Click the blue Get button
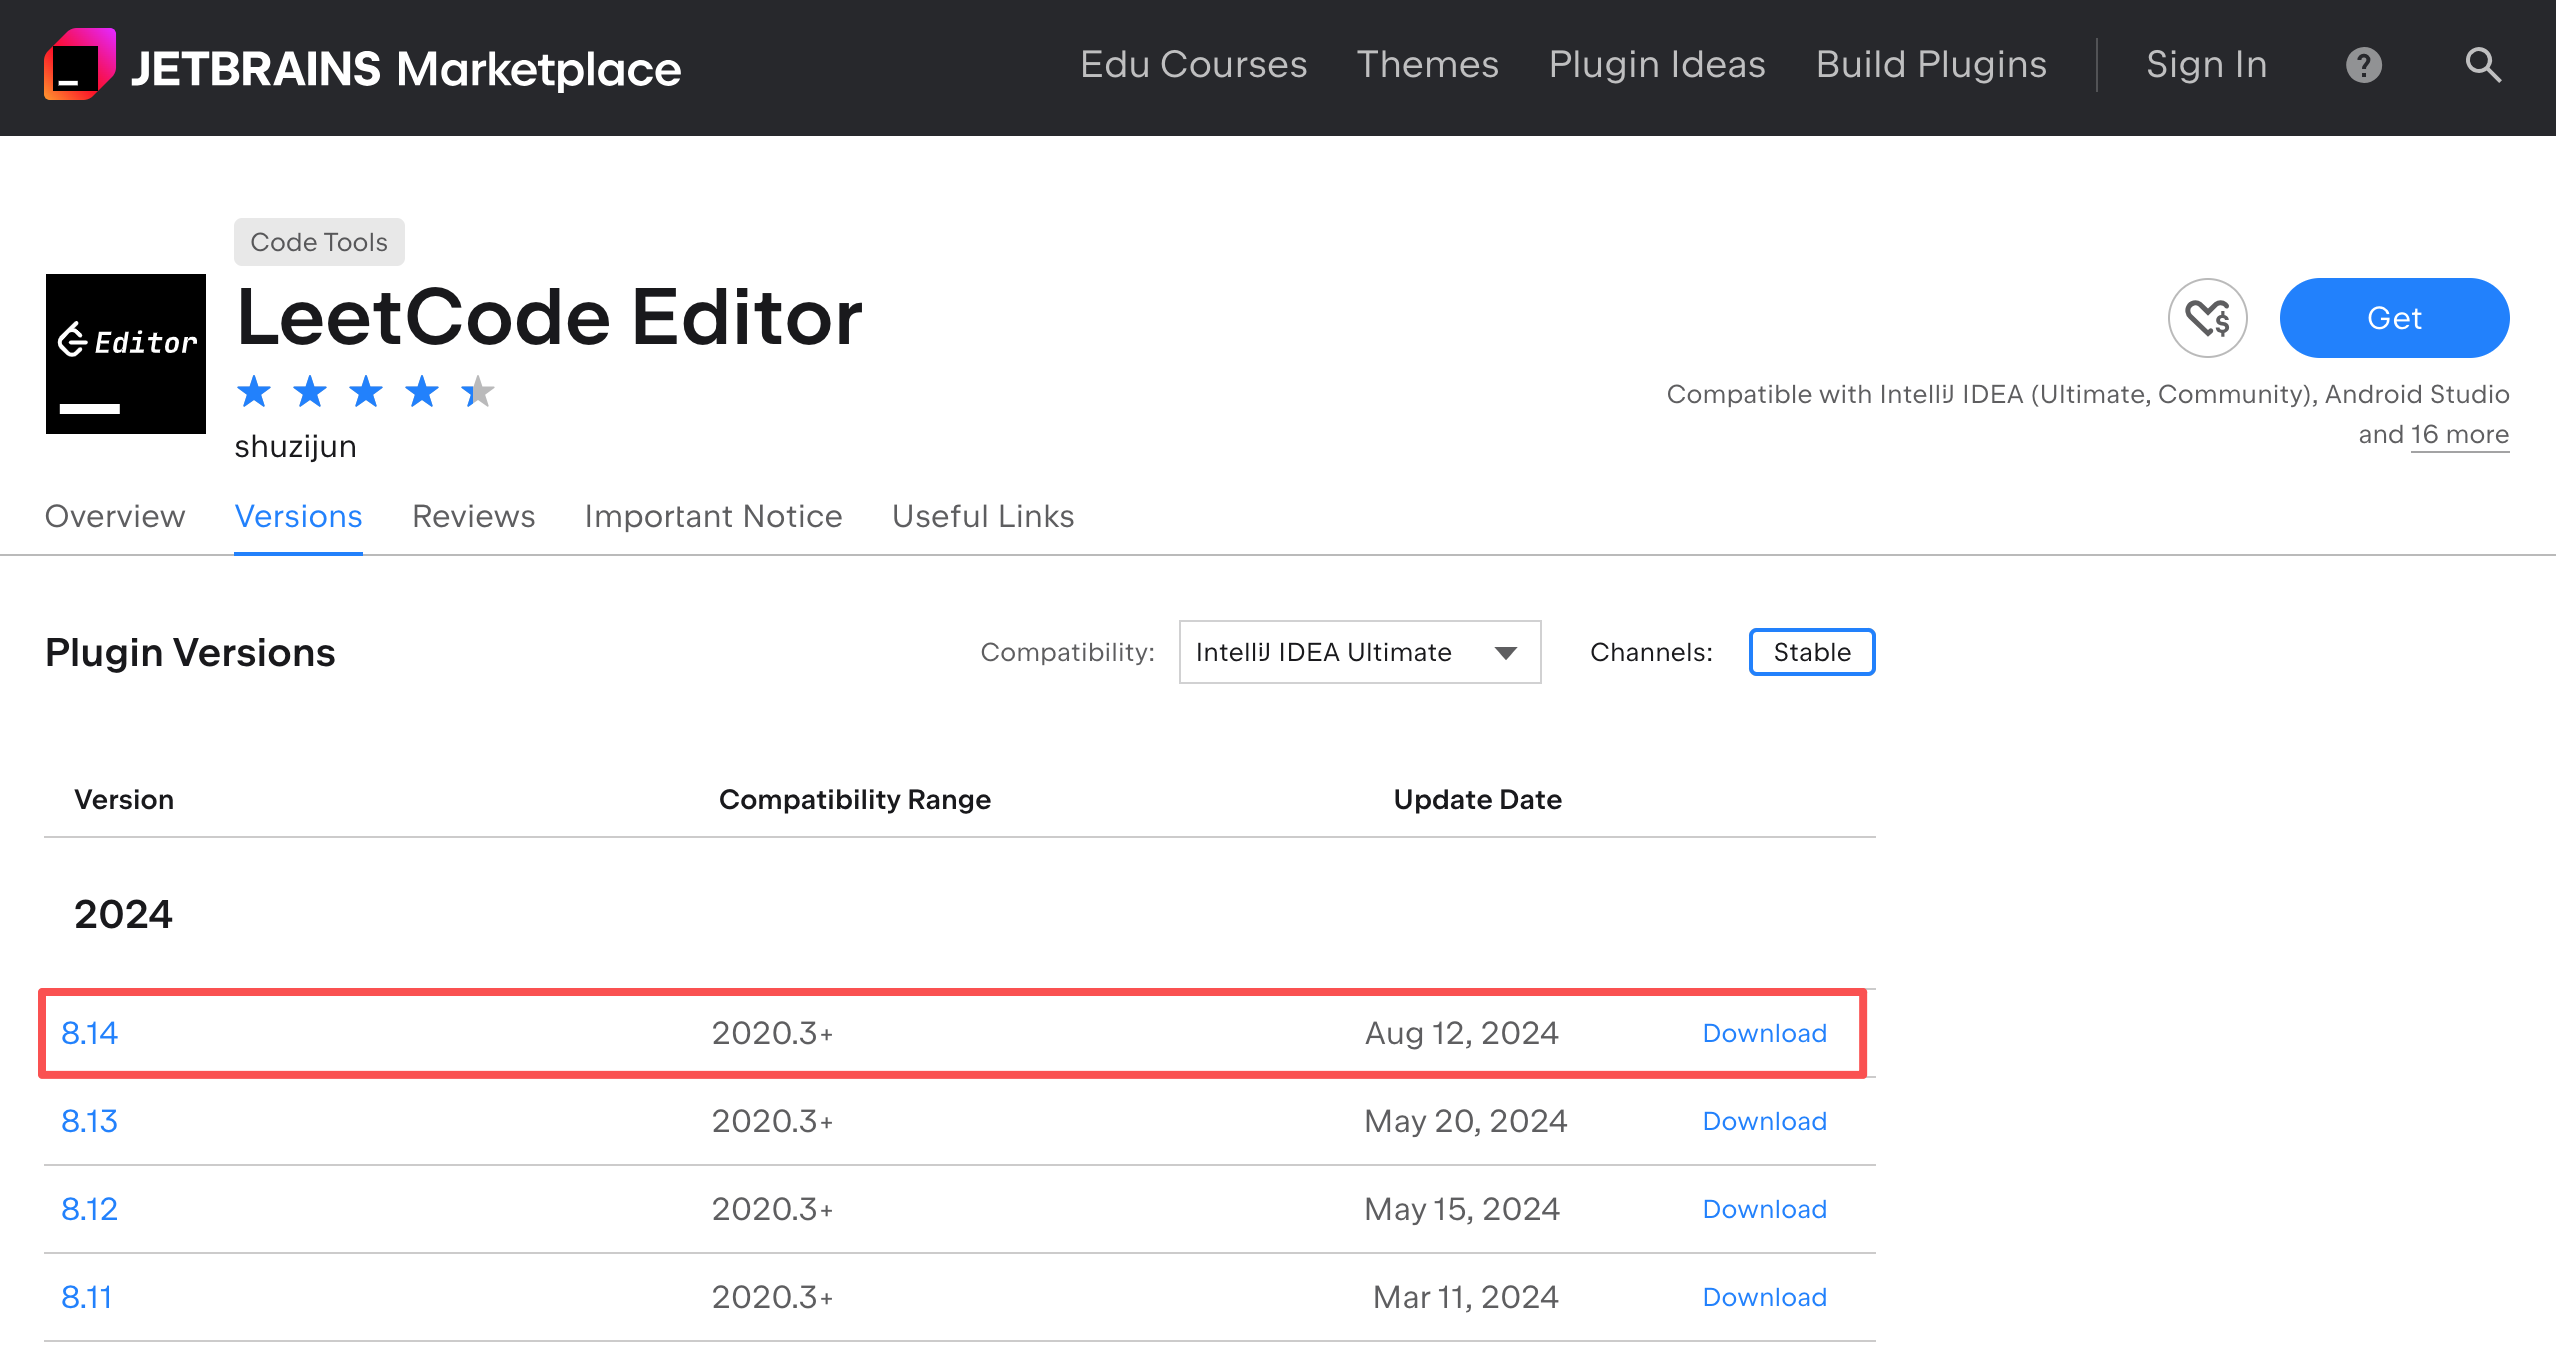Screen dimensions: 2556x1348 tap(2394, 318)
